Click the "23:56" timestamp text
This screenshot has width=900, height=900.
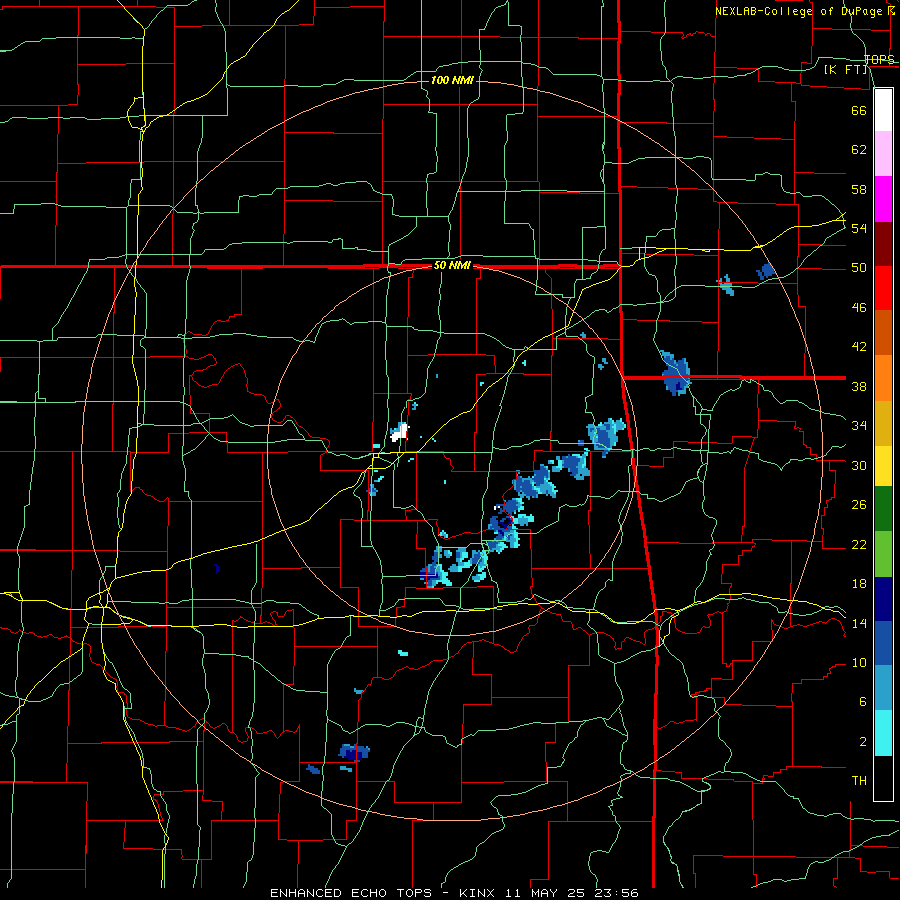[618, 893]
